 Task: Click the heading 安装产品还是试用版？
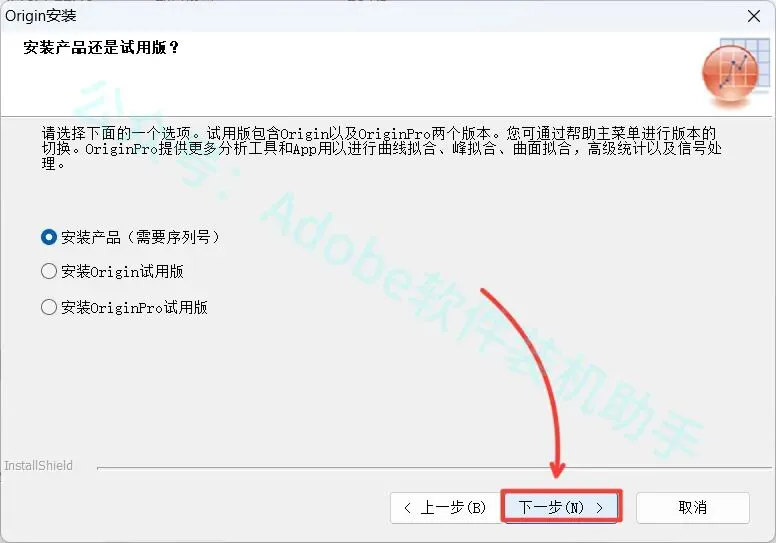[101, 48]
